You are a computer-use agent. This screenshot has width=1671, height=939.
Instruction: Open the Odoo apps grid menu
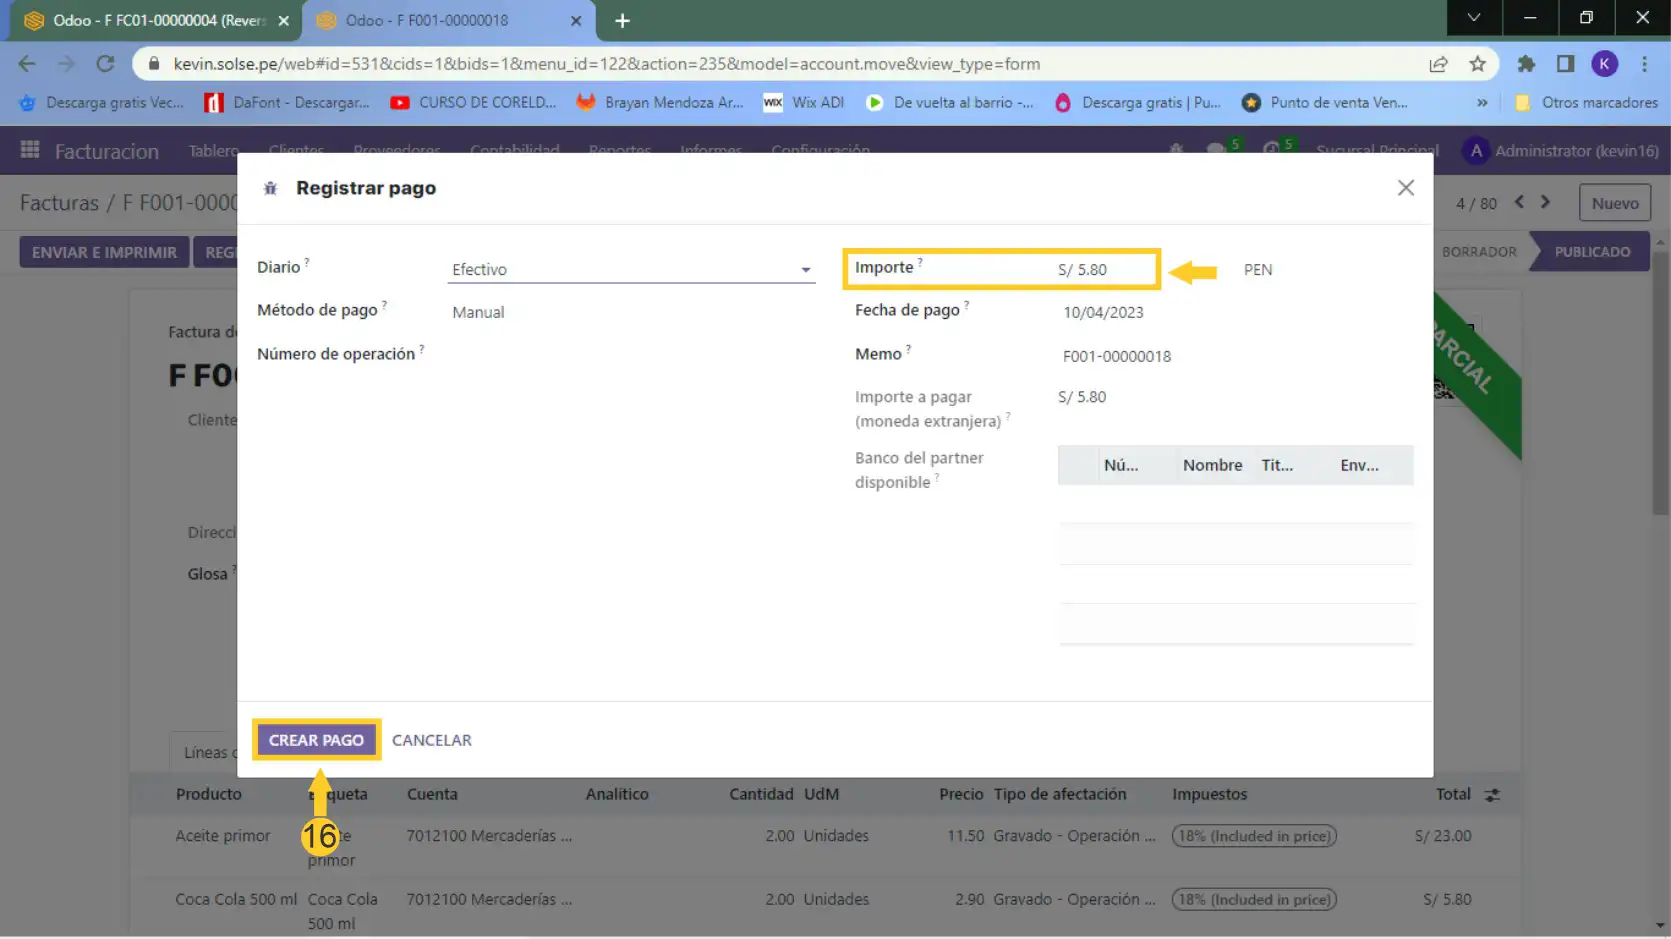point(30,151)
